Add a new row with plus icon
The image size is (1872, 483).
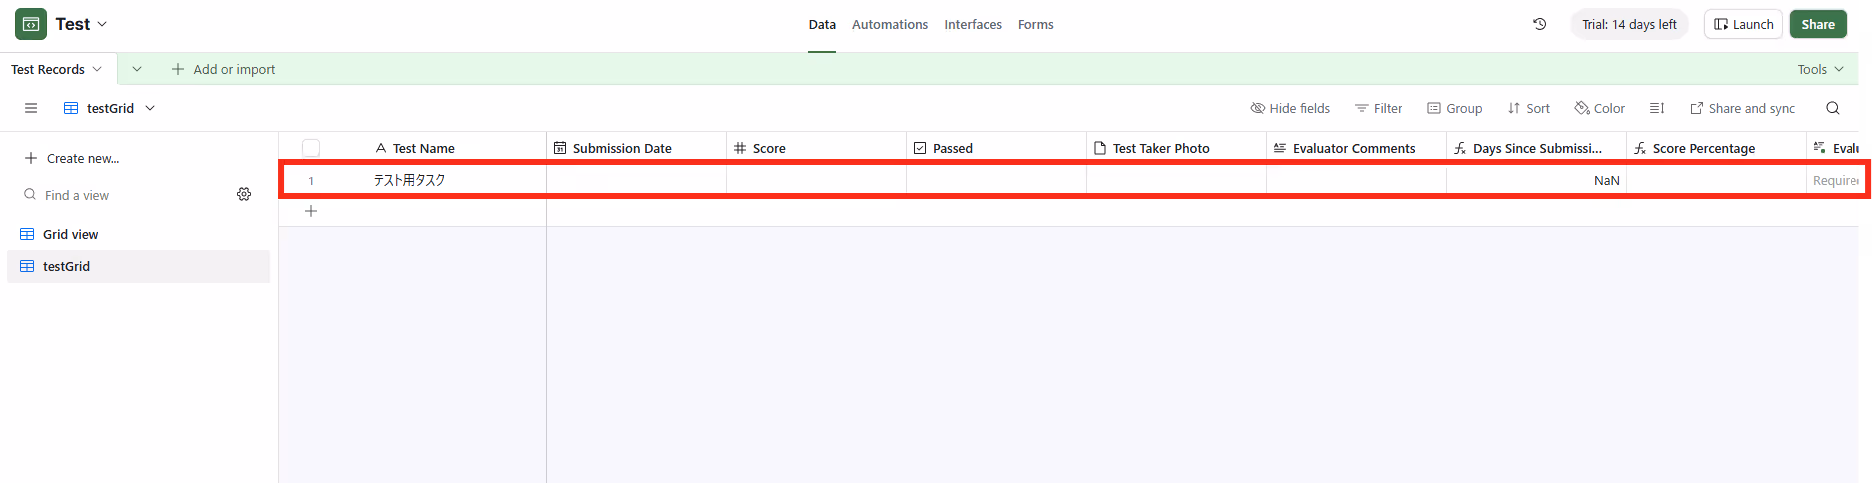click(311, 211)
